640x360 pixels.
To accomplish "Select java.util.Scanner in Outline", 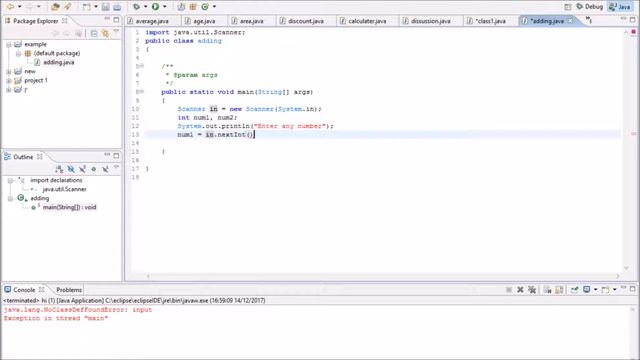I will [x=64, y=189].
